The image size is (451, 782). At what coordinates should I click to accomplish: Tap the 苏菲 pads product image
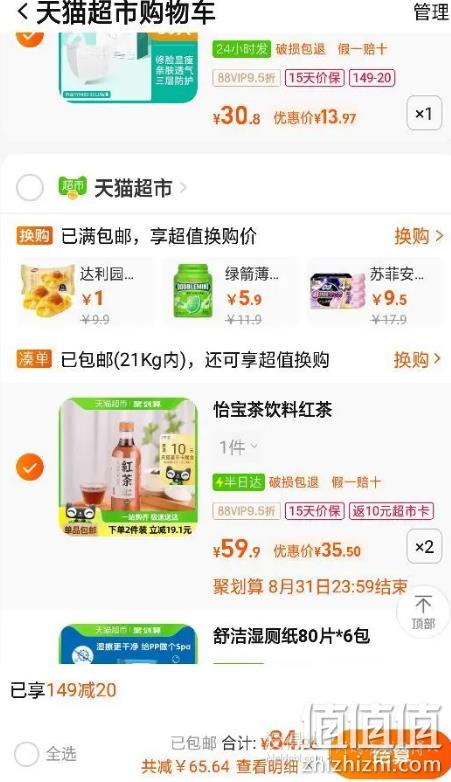337,291
